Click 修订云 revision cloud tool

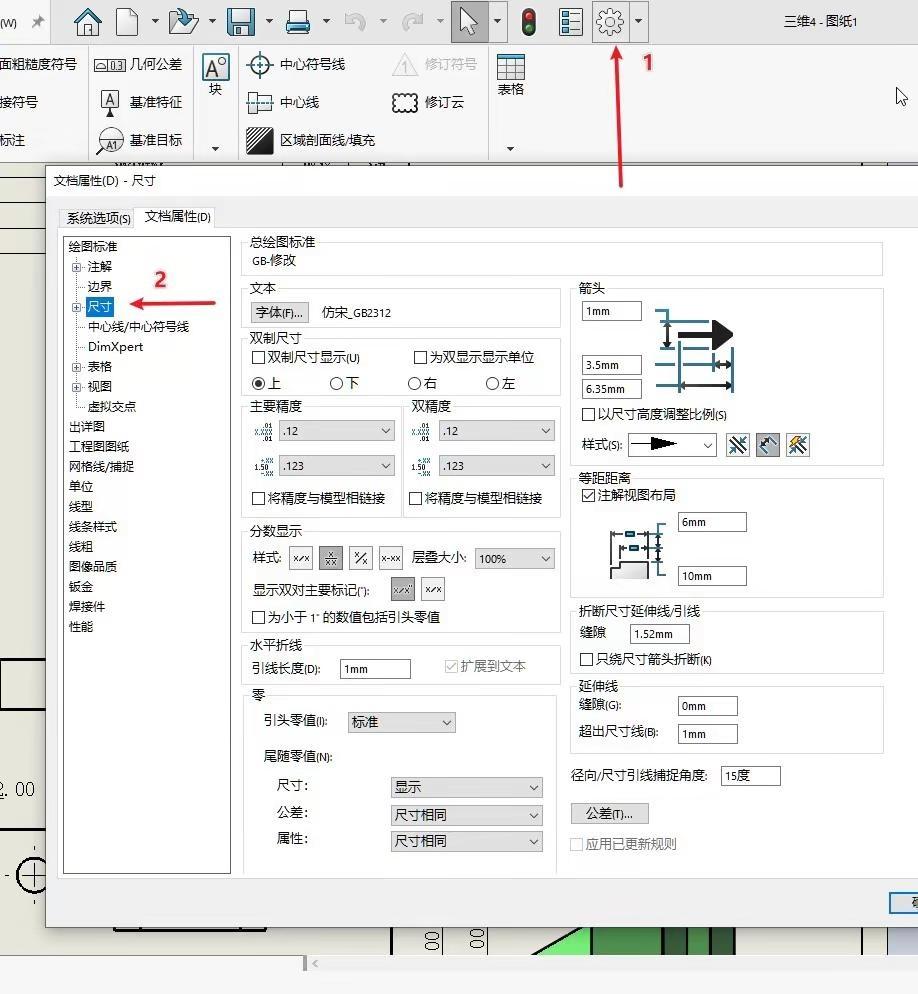click(428, 103)
